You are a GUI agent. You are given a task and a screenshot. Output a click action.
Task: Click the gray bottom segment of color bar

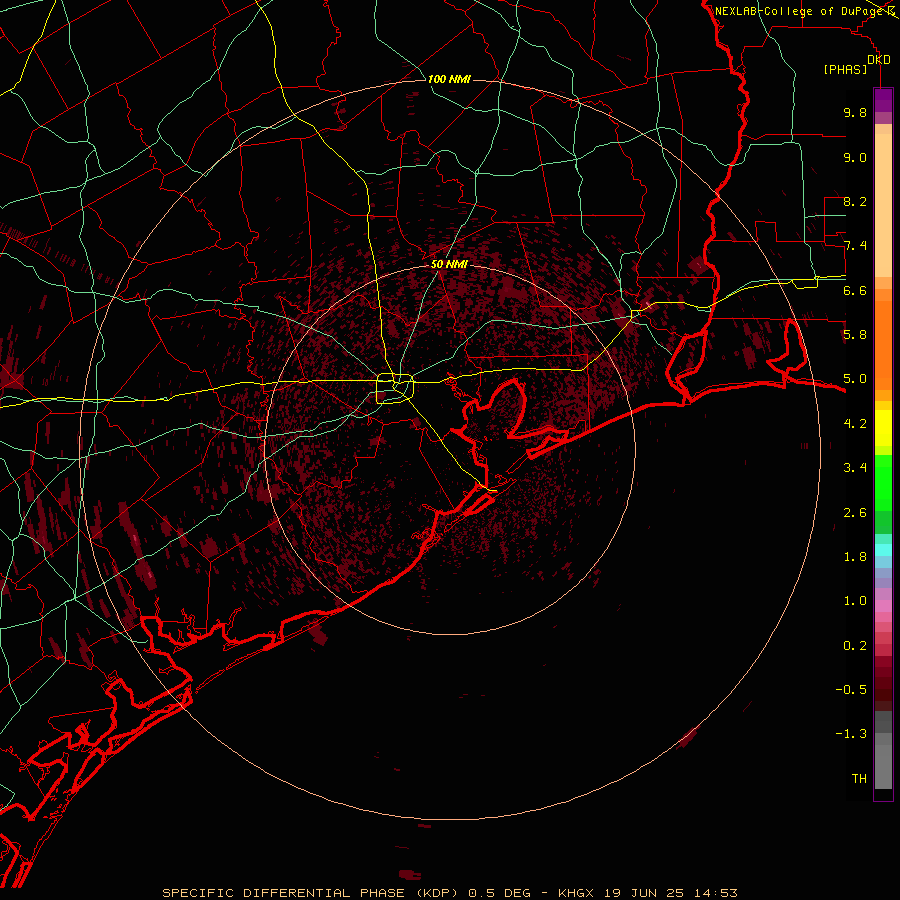click(883, 763)
